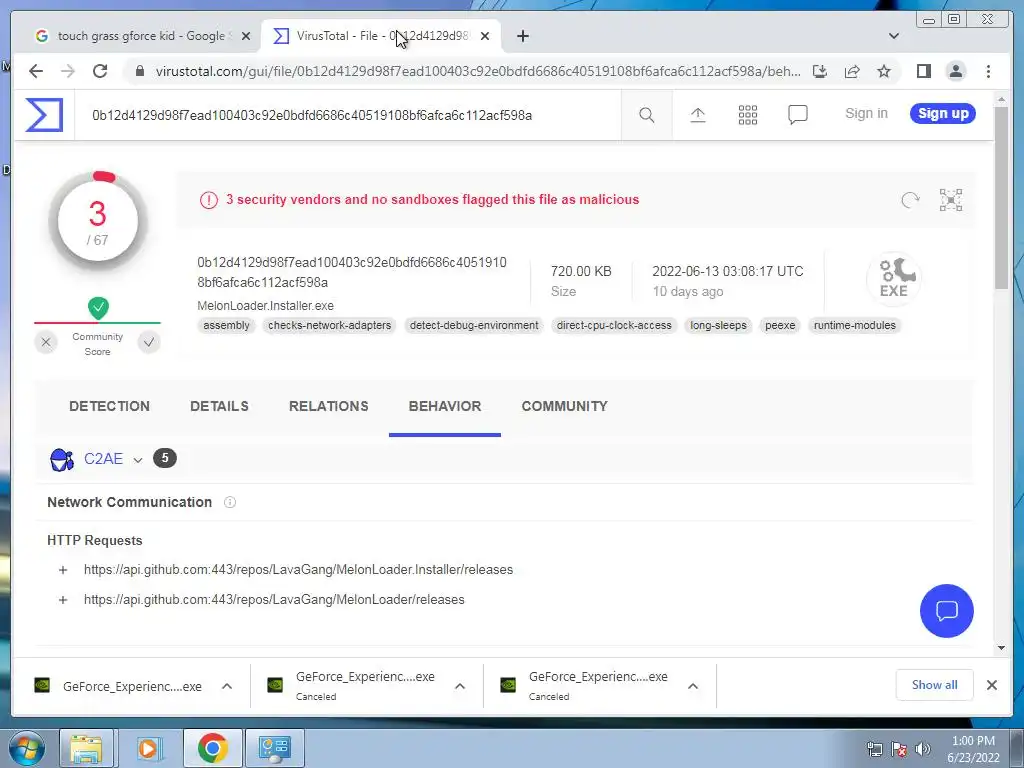Click the peexe tag
1024x768 pixels.
[x=780, y=325]
